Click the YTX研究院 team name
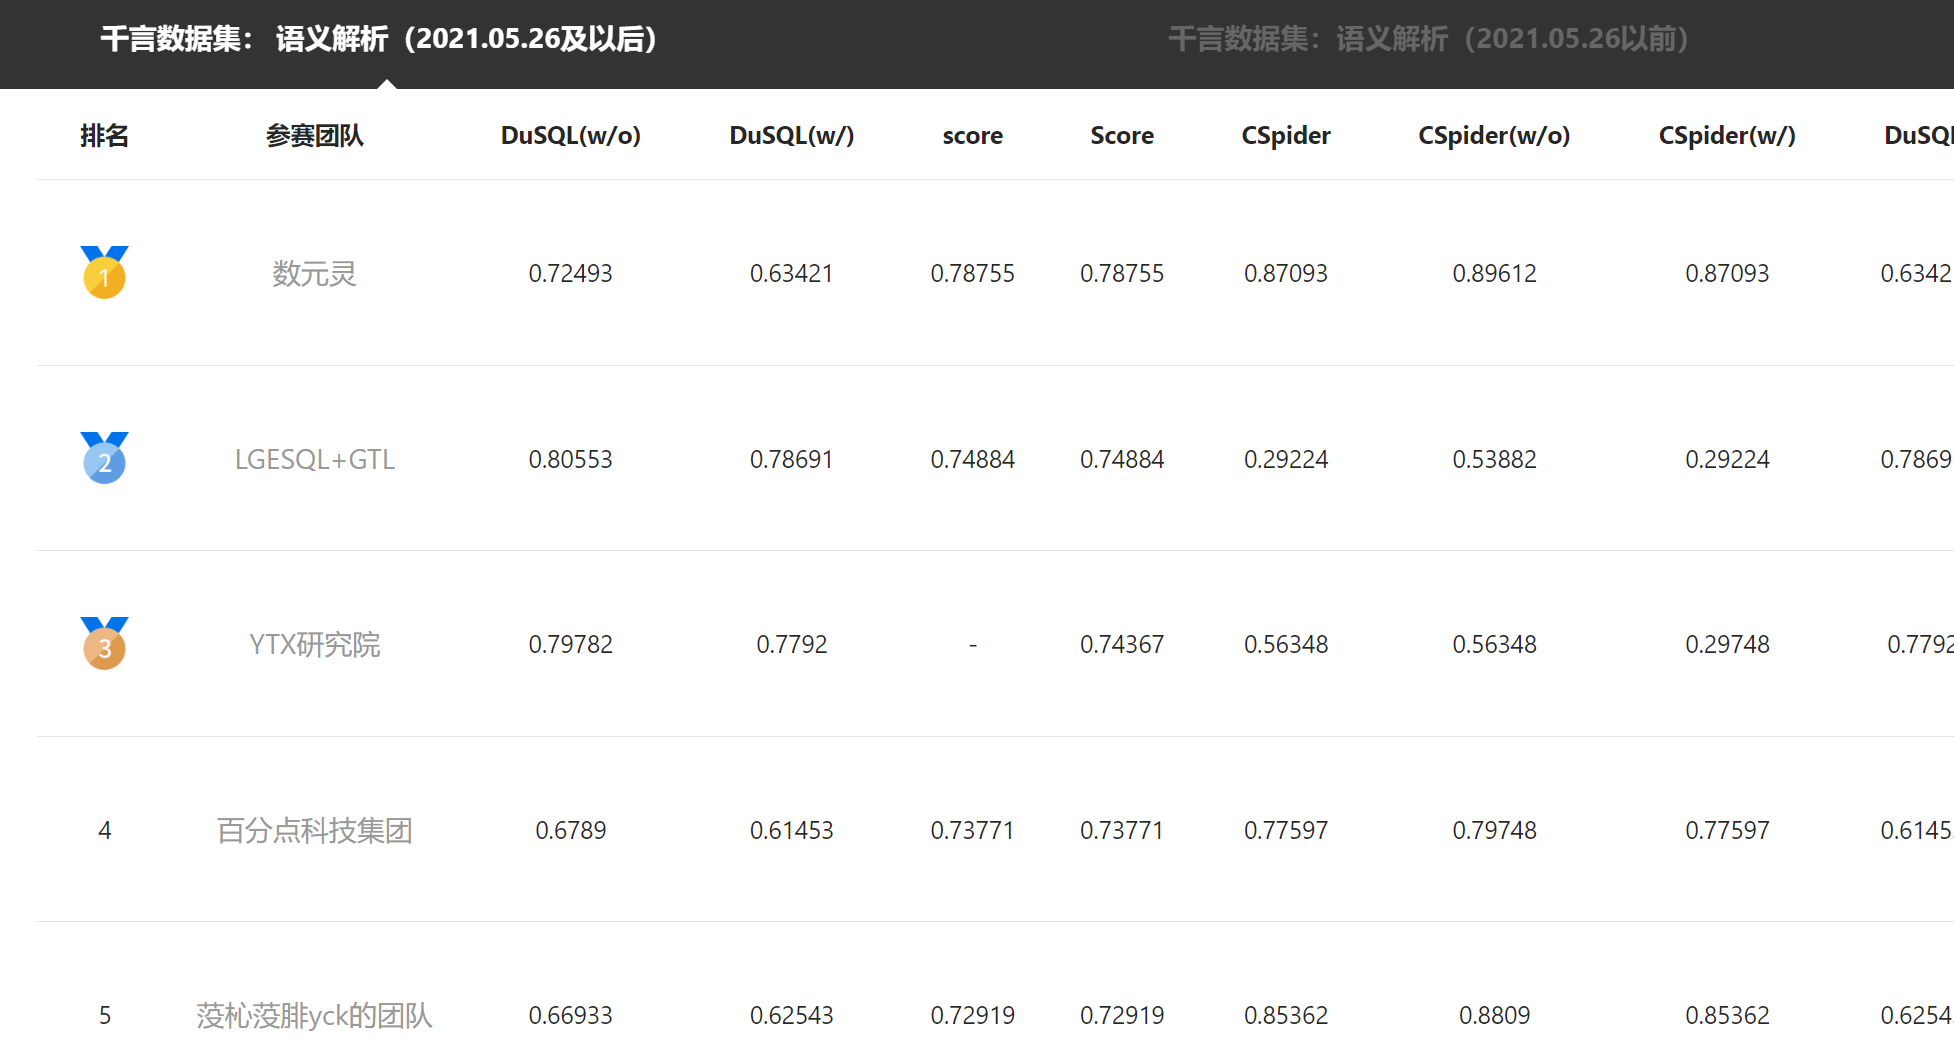The height and width of the screenshot is (1056, 1954). [314, 644]
